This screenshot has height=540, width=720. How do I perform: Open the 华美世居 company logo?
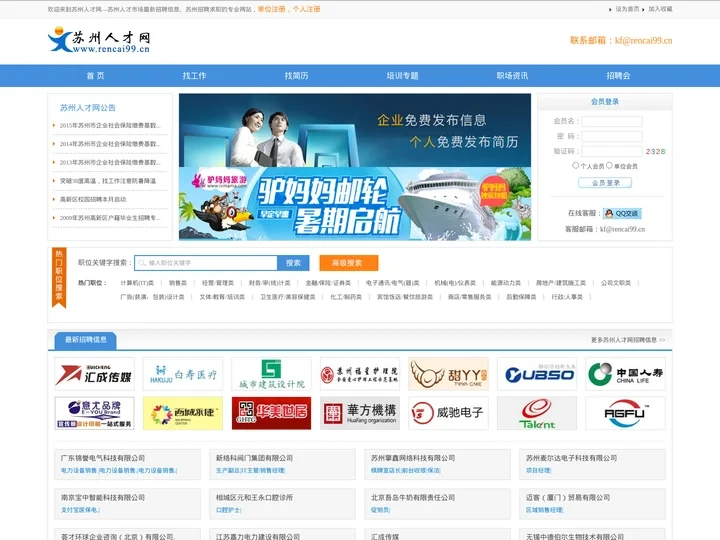point(271,413)
